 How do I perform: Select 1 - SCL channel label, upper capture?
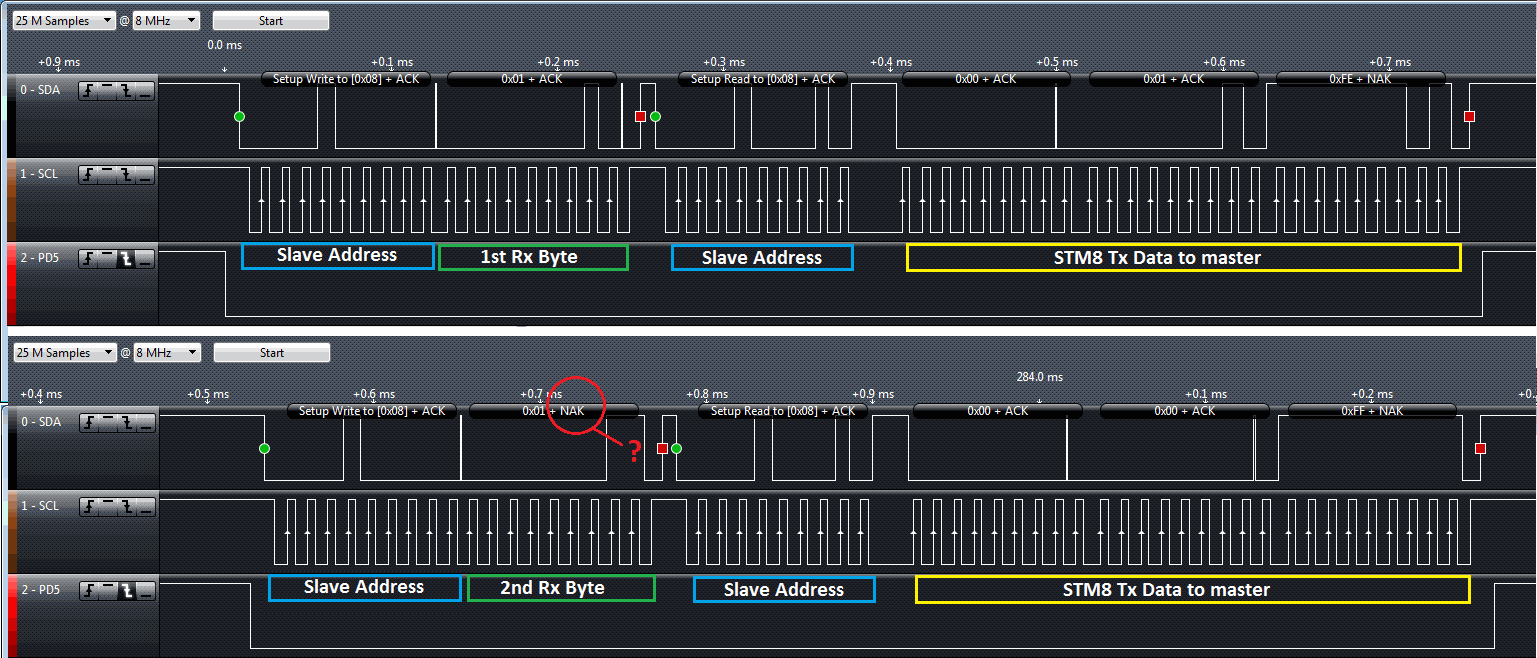[40, 174]
